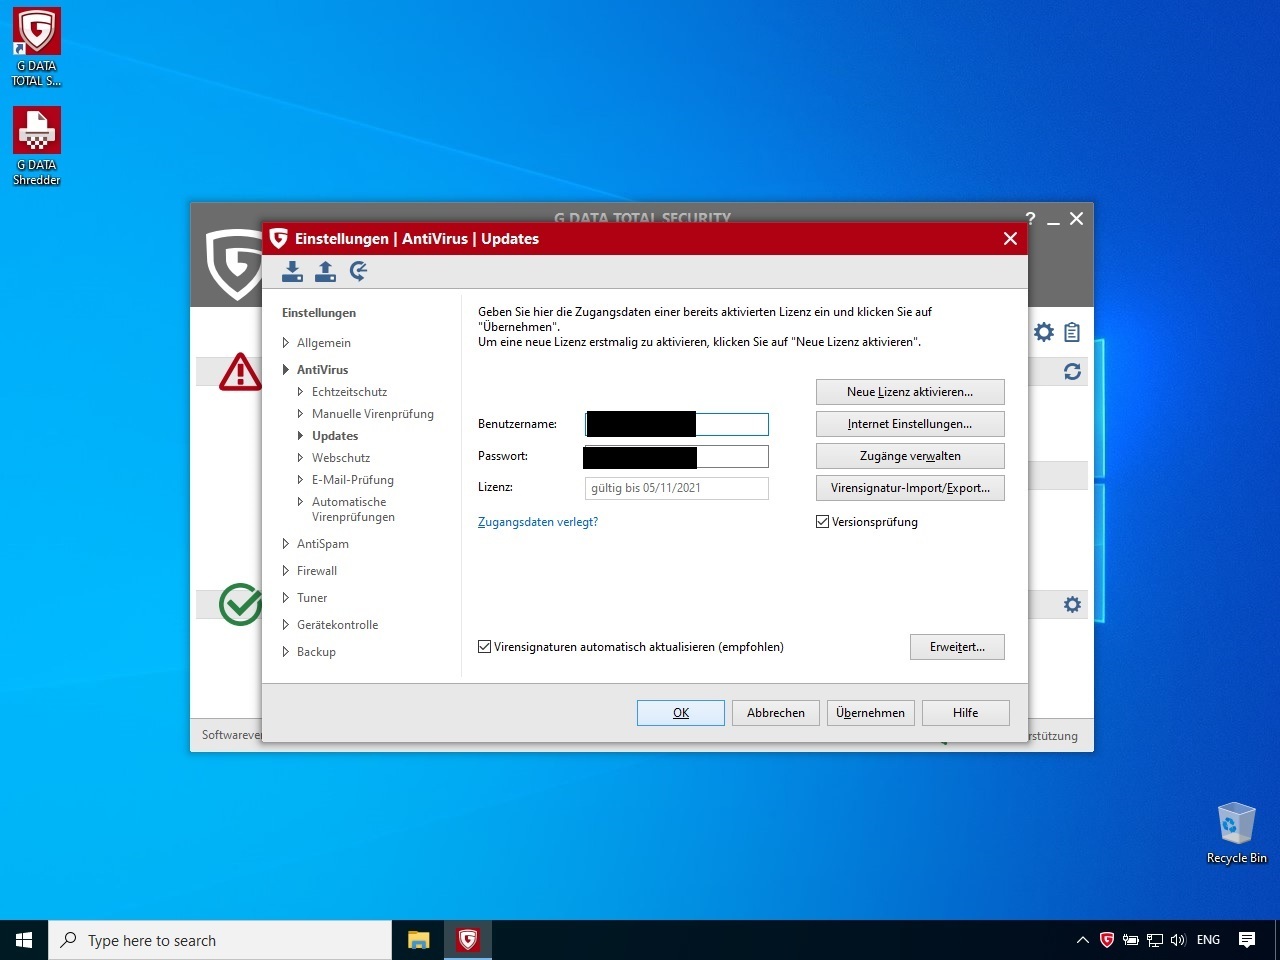The height and width of the screenshot is (960, 1280).
Task: Expand the Allgemein tree node
Action: coord(286,343)
